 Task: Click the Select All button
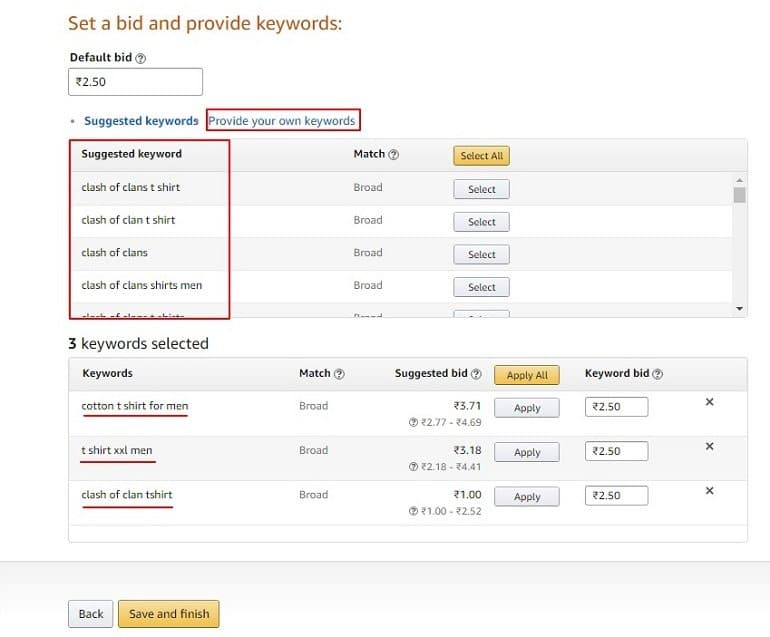pyautogui.click(x=481, y=156)
